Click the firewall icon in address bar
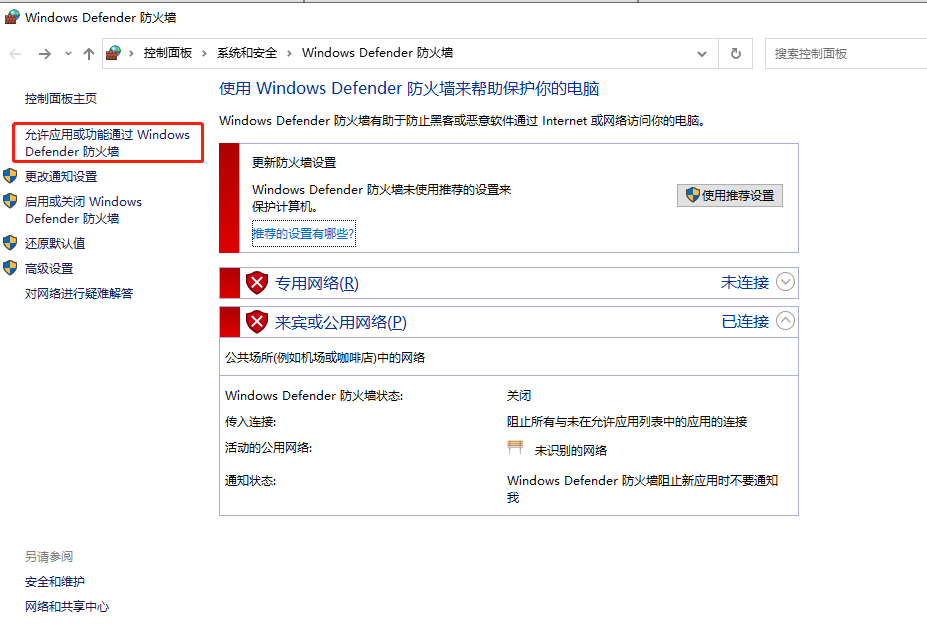The image size is (927, 631). pos(114,53)
